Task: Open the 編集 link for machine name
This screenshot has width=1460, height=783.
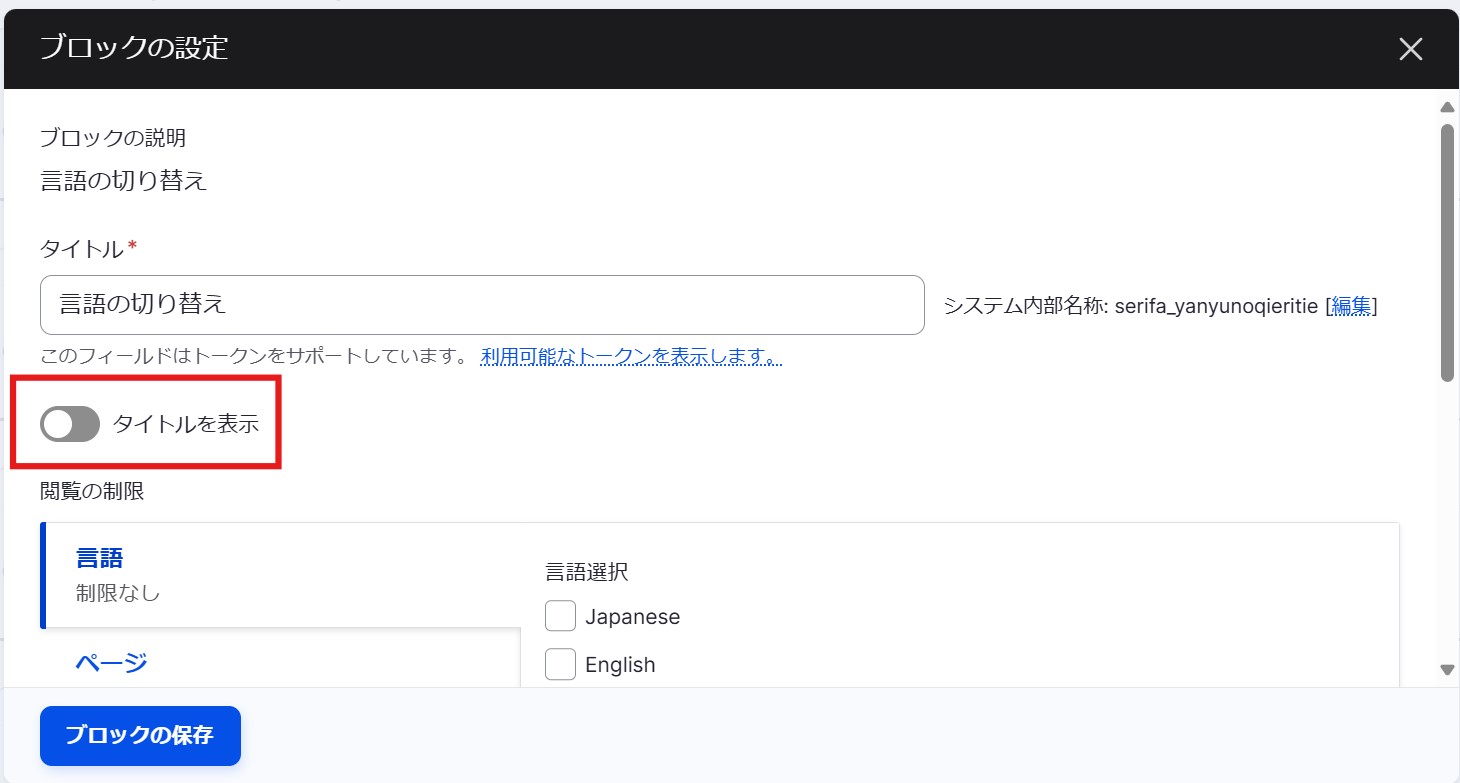Action: [x=1351, y=306]
